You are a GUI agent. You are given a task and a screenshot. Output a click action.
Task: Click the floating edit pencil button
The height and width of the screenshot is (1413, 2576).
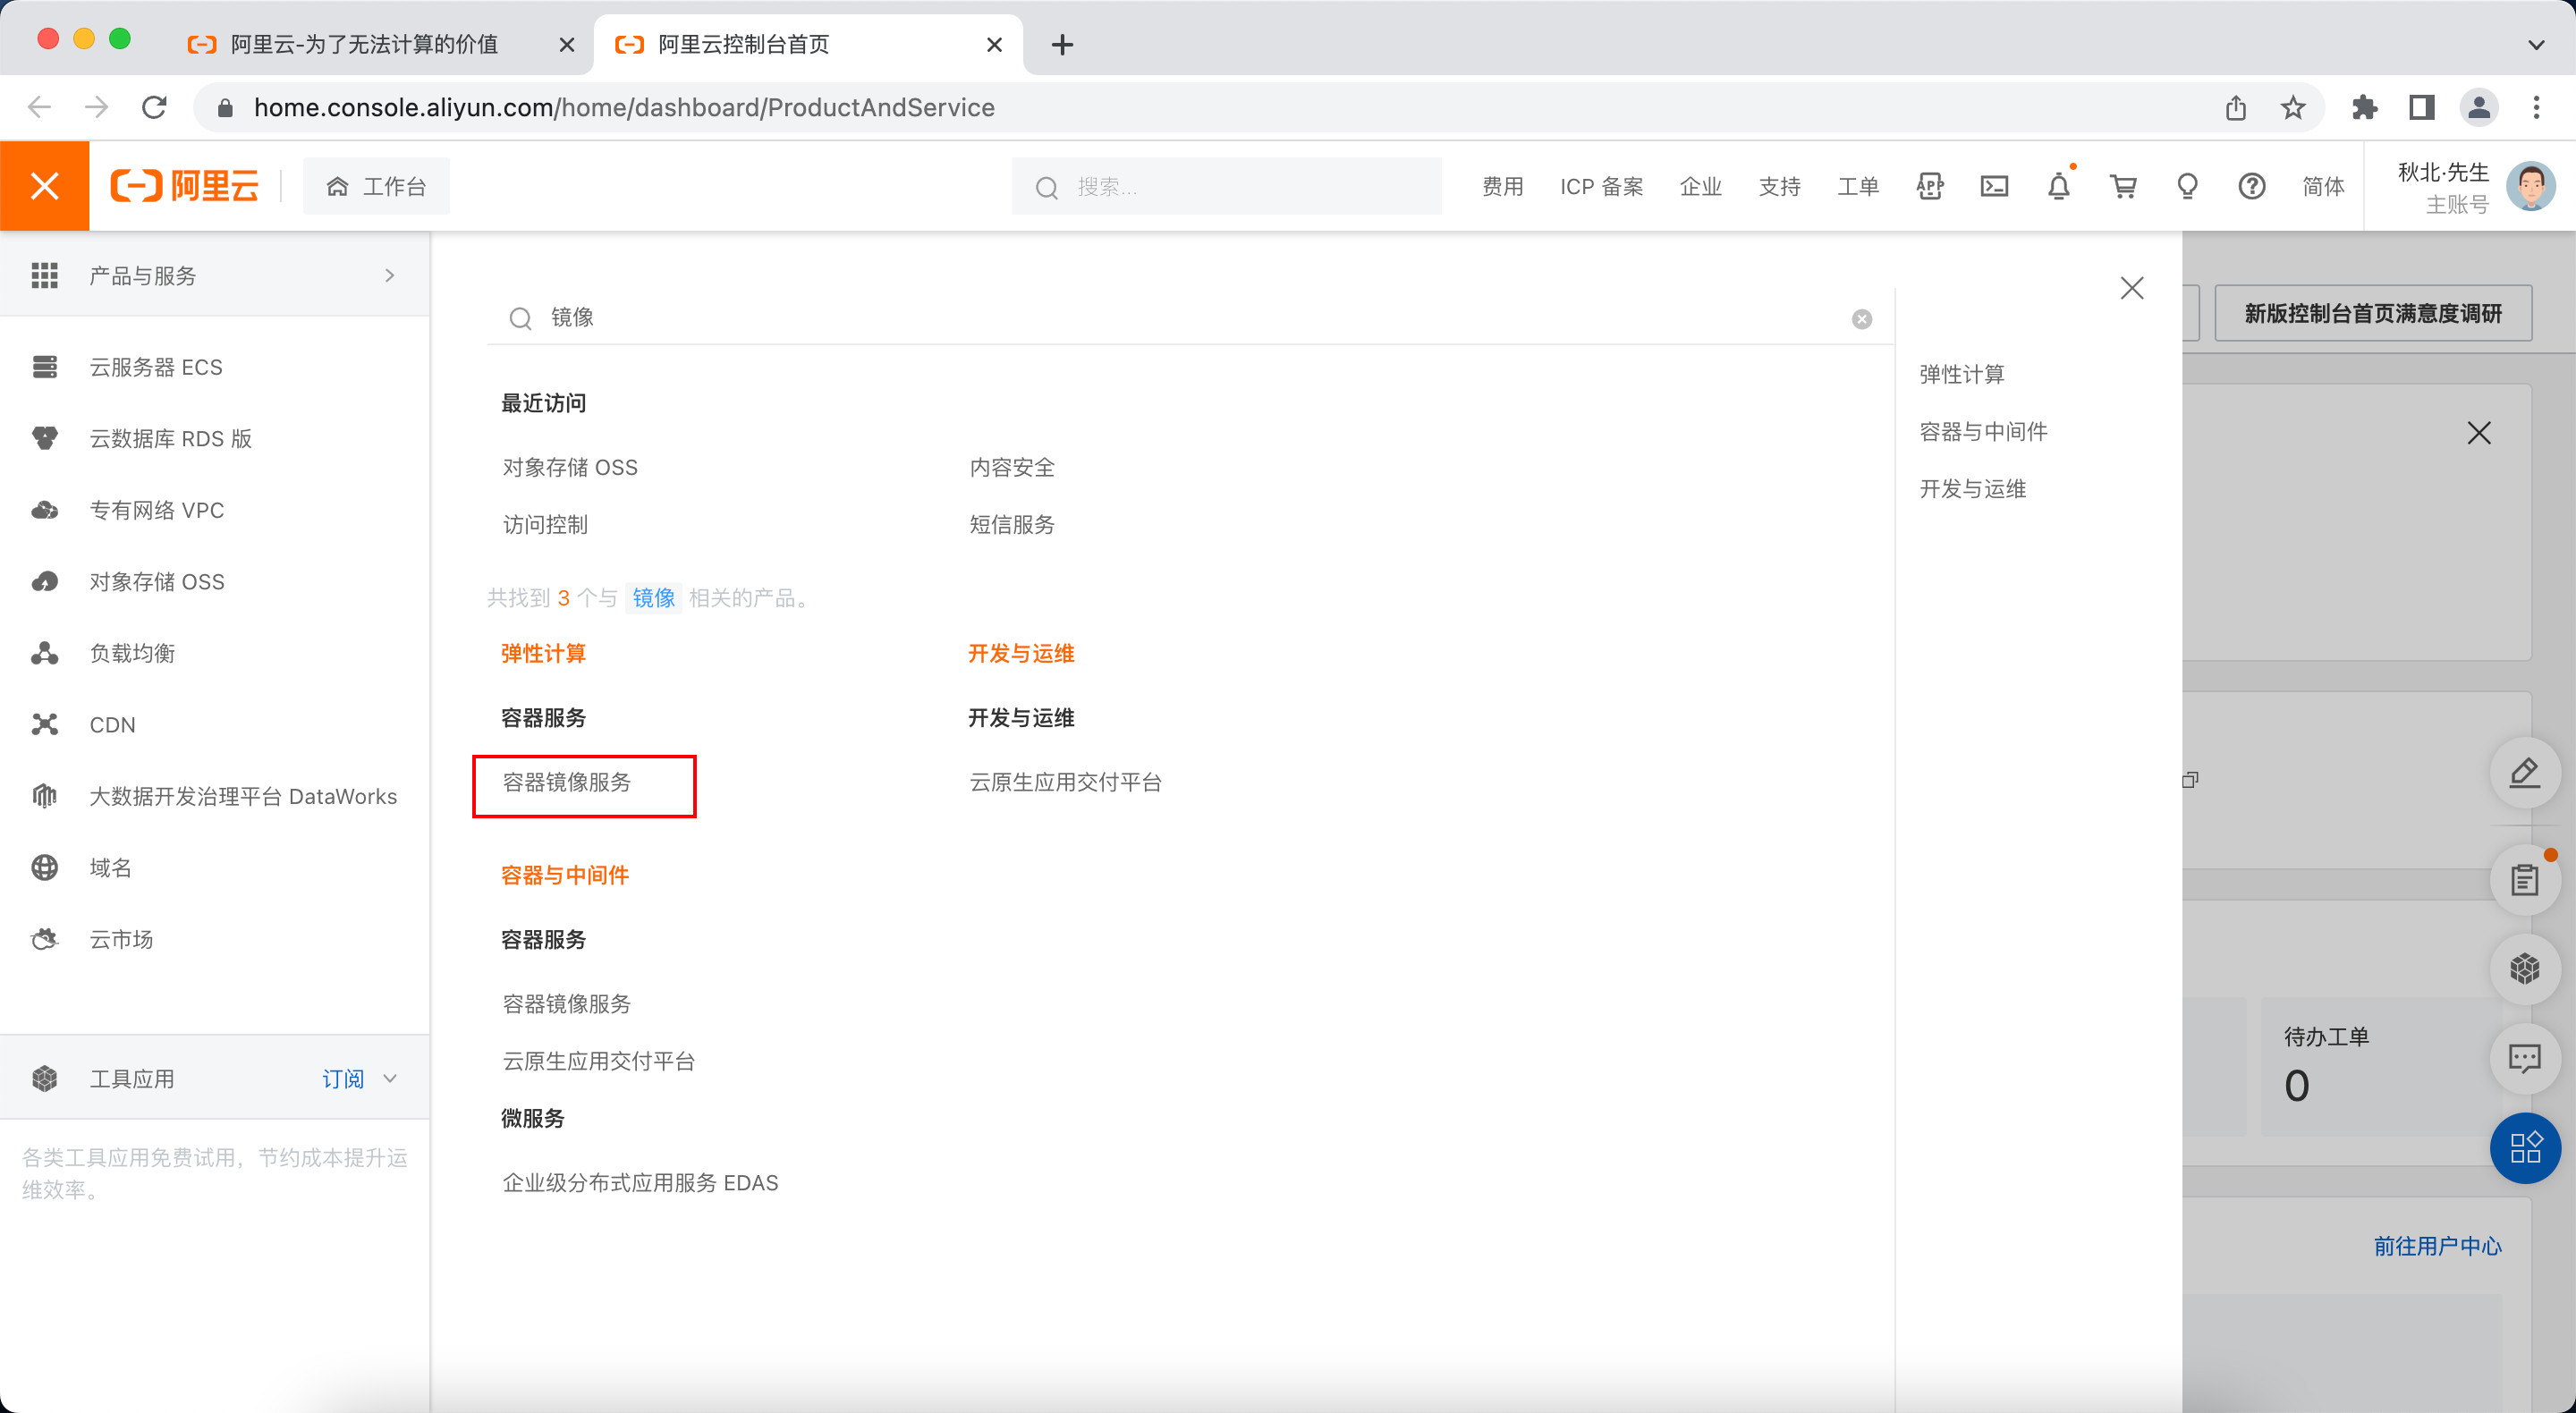(x=2525, y=772)
